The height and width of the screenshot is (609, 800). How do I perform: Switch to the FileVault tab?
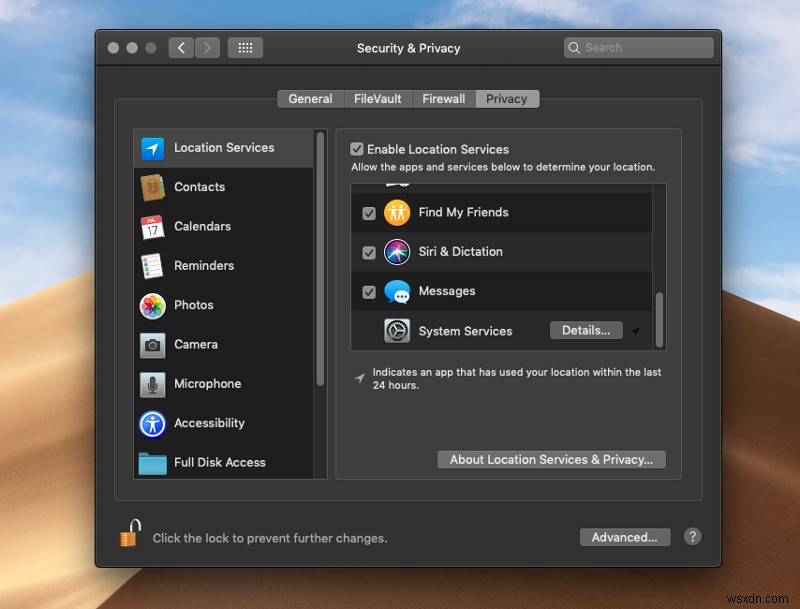point(377,98)
